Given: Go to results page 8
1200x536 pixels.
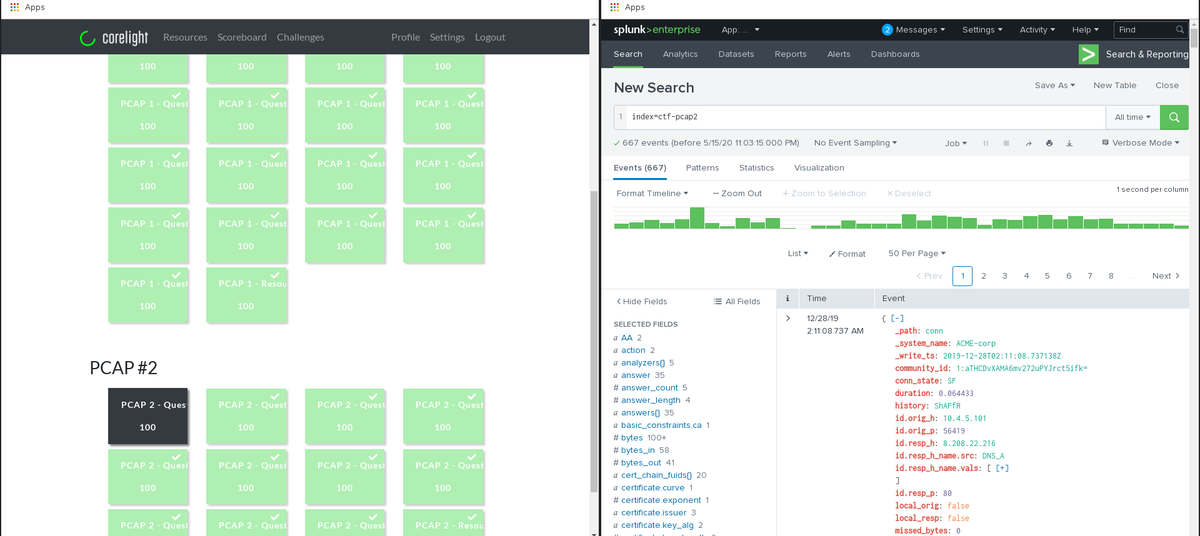Looking at the screenshot, I should (1111, 276).
